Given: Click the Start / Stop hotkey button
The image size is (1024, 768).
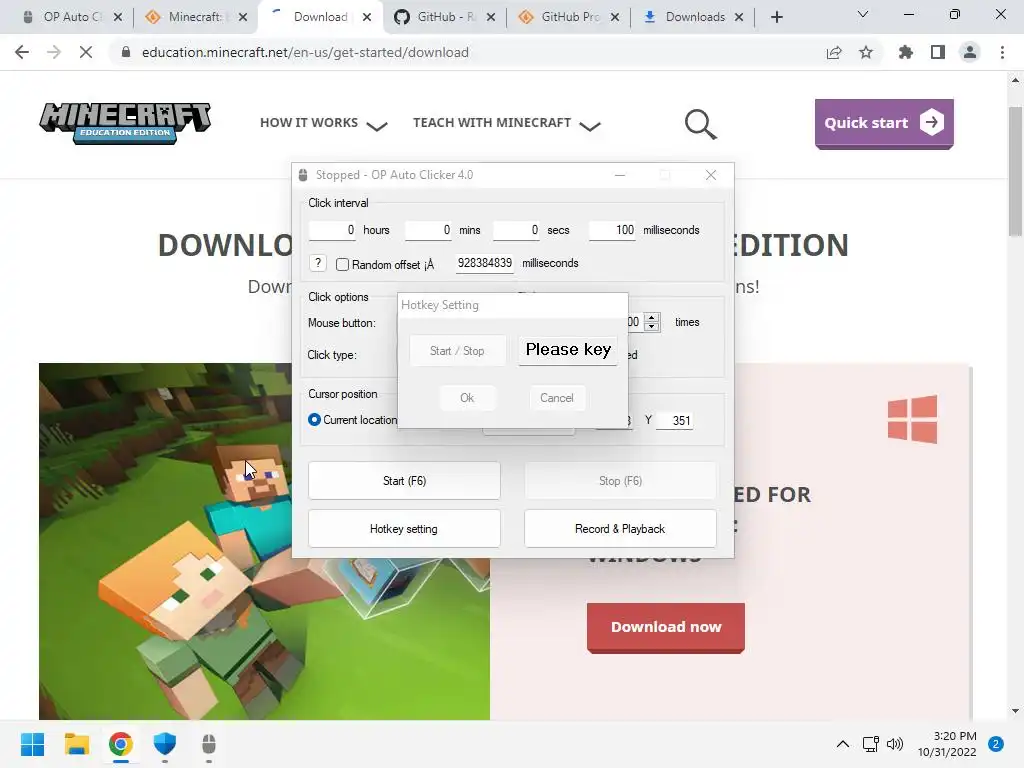Looking at the screenshot, I should coord(457,351).
